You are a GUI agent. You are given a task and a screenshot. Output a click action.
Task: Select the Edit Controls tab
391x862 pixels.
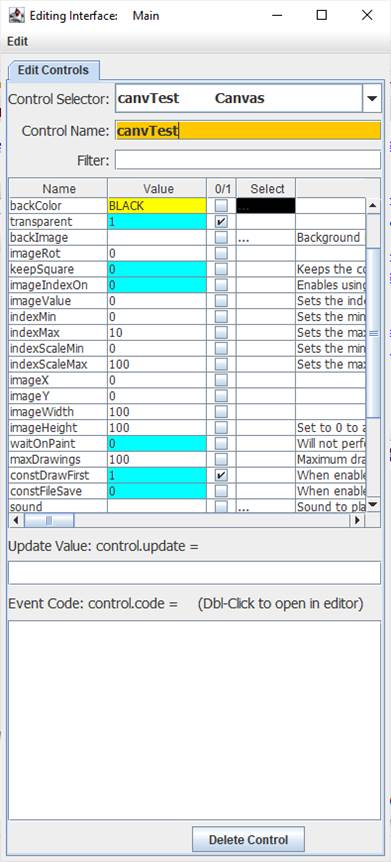click(53, 70)
